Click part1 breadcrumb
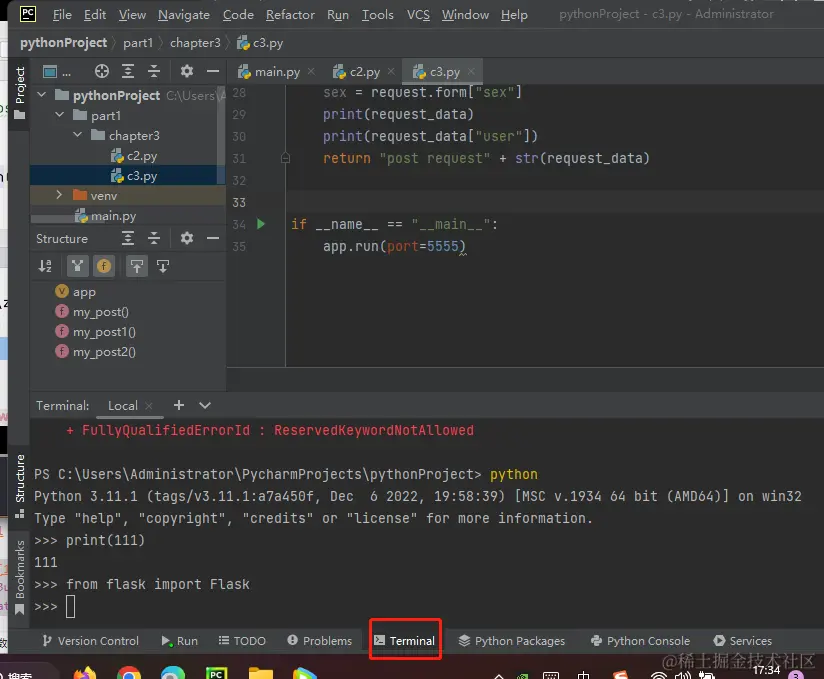The height and width of the screenshot is (679, 824). [x=138, y=43]
